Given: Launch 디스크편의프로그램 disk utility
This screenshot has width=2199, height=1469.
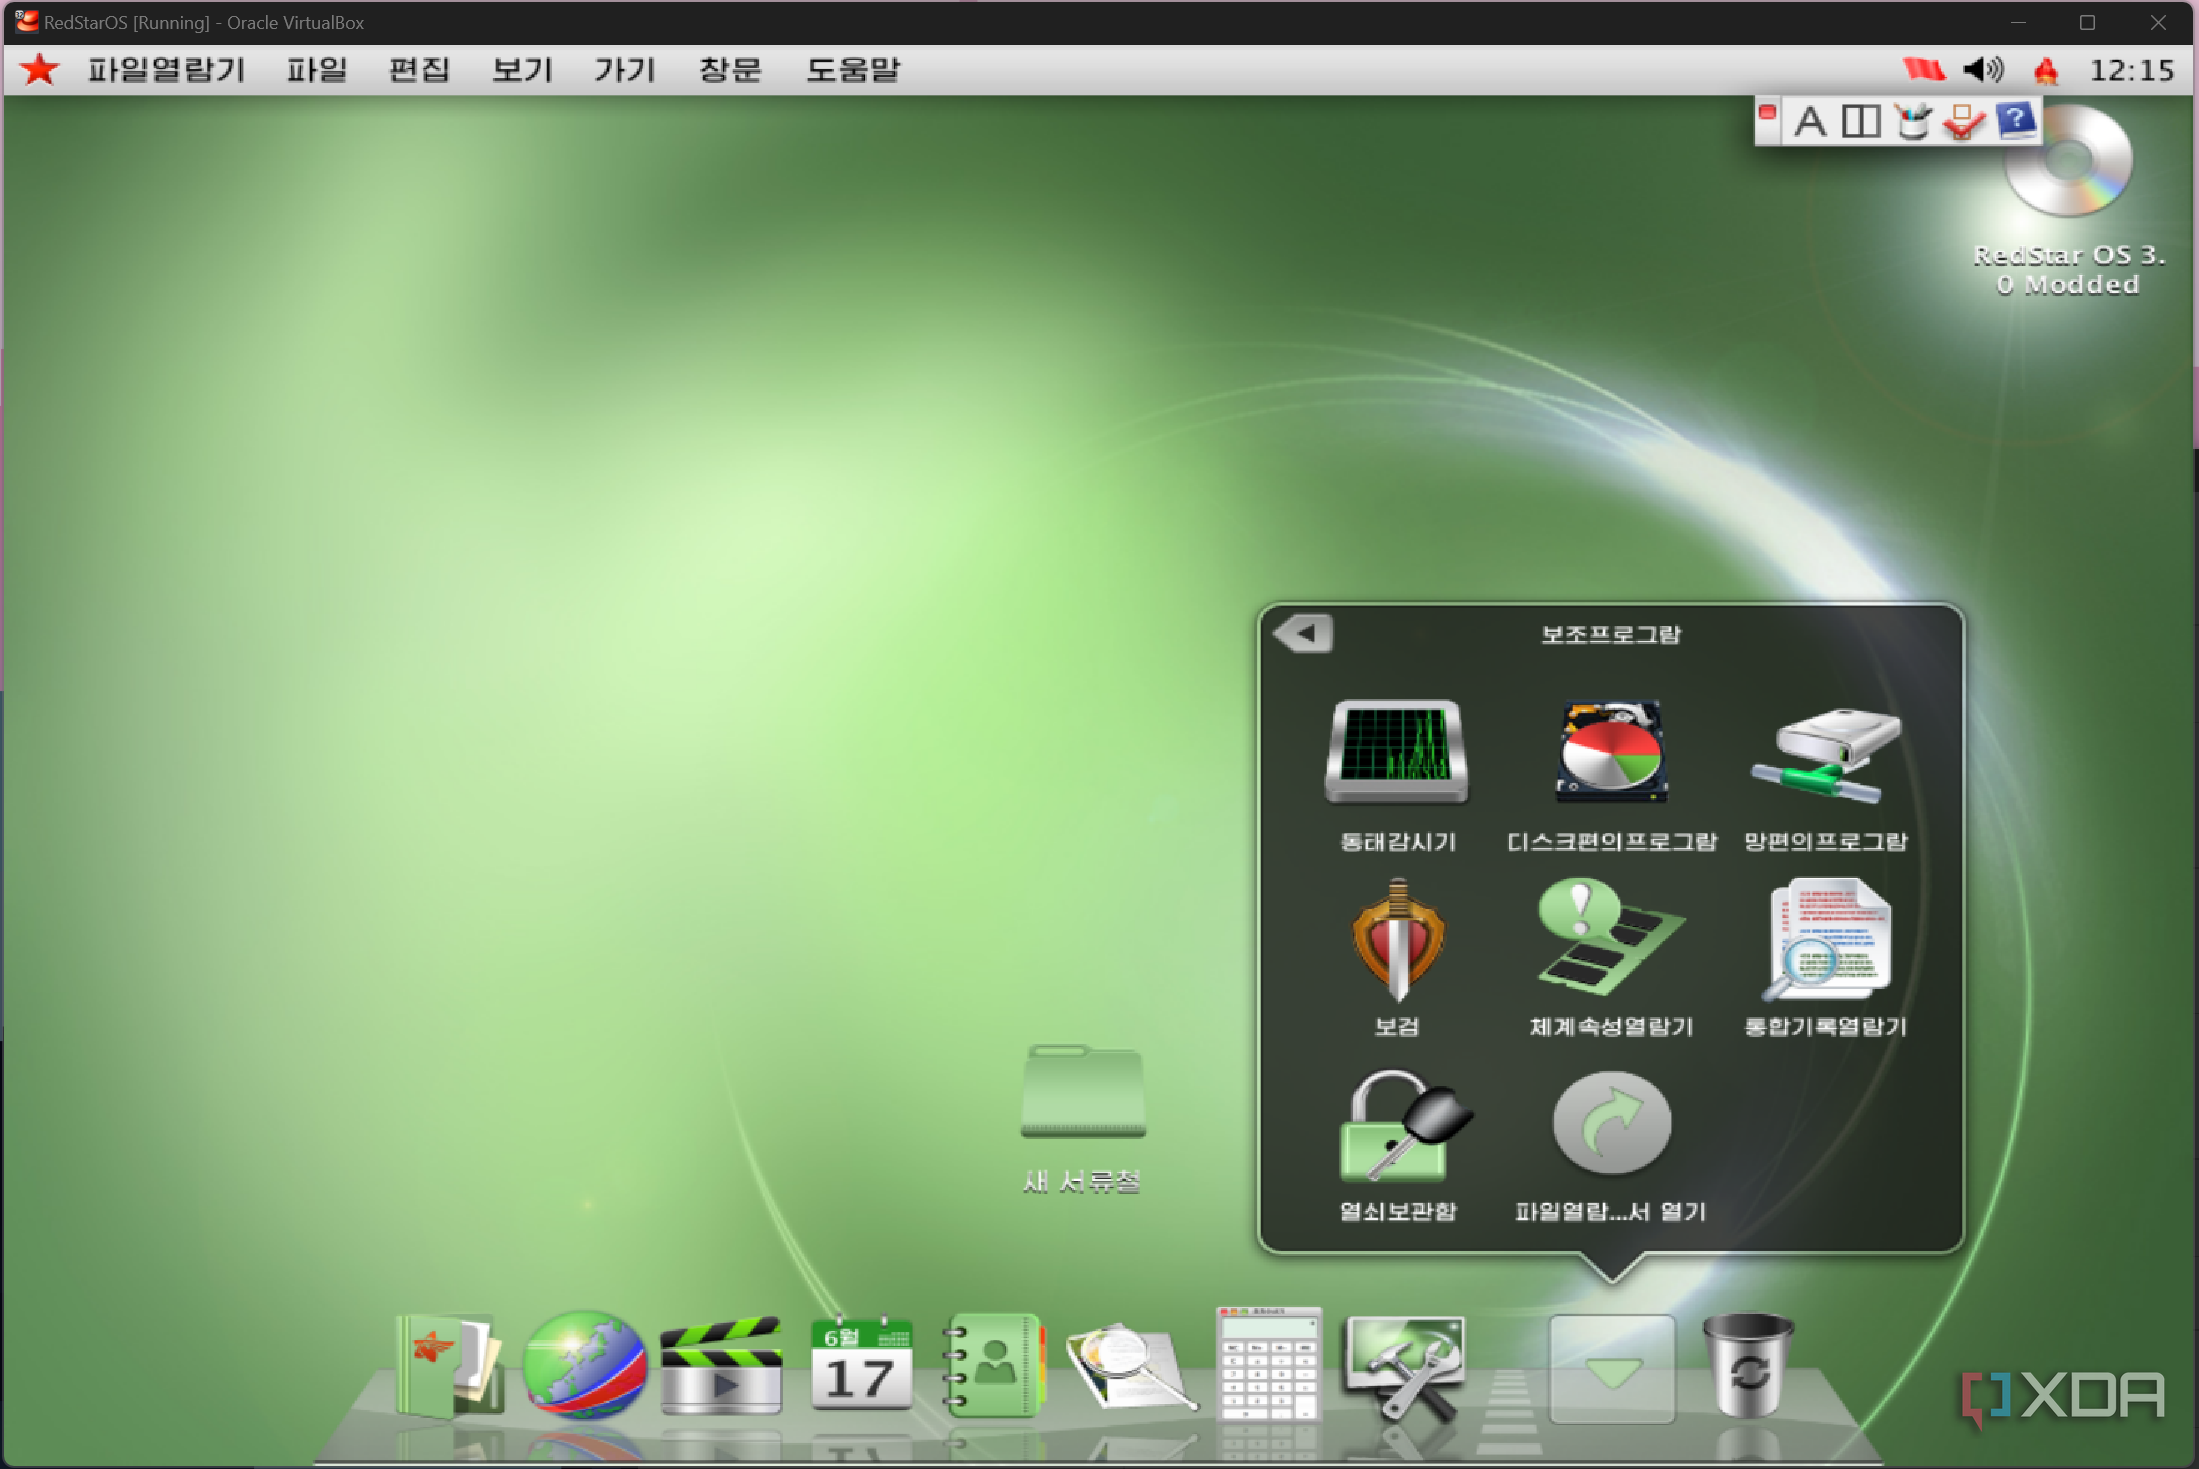Looking at the screenshot, I should (x=1611, y=752).
